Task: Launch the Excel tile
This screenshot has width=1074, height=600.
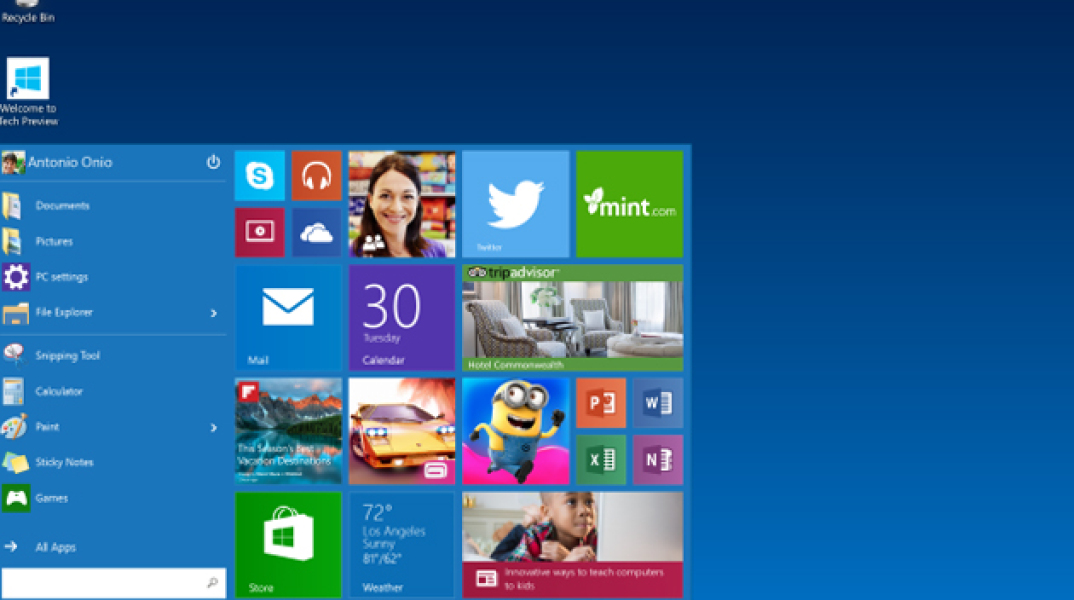Action: pos(601,460)
